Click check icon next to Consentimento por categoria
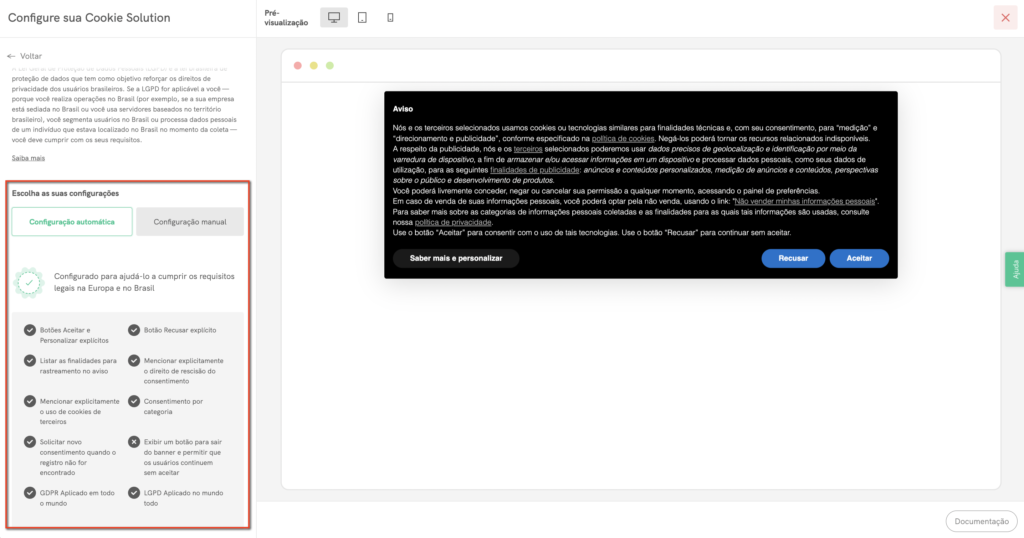This screenshot has height=538, width=1024. 134,401
